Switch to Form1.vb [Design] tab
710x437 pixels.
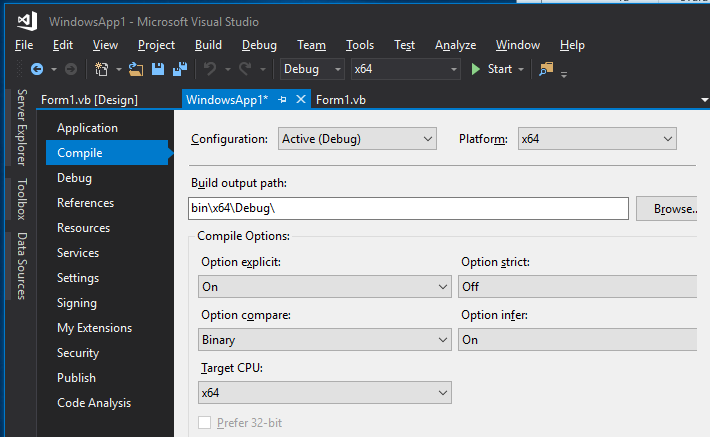click(89, 100)
